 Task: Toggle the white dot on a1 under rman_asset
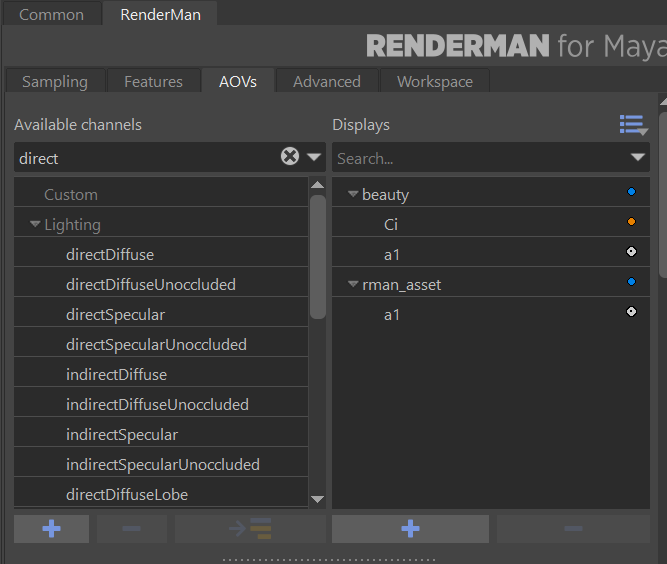pyautogui.click(x=631, y=312)
